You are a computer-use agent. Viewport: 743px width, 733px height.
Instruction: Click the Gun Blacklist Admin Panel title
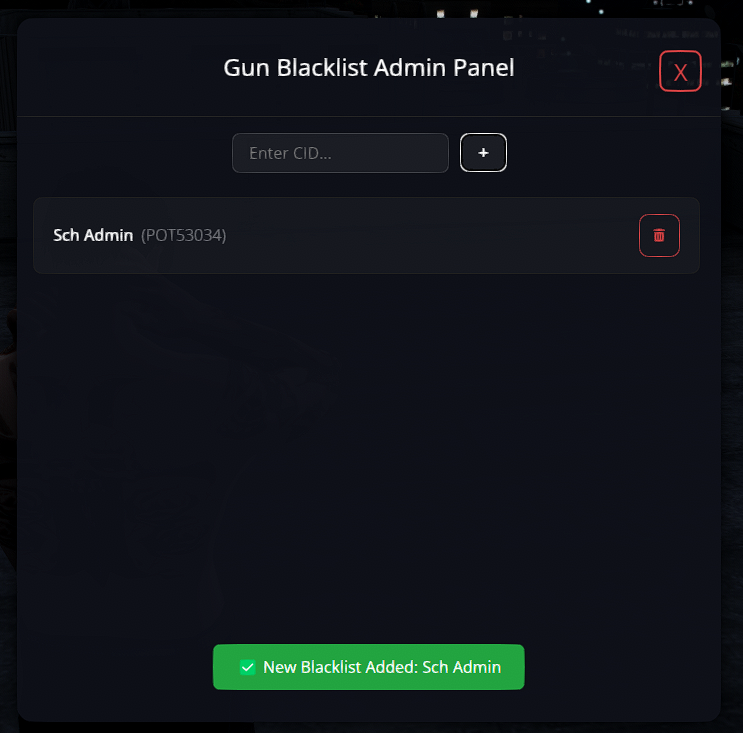pos(369,68)
